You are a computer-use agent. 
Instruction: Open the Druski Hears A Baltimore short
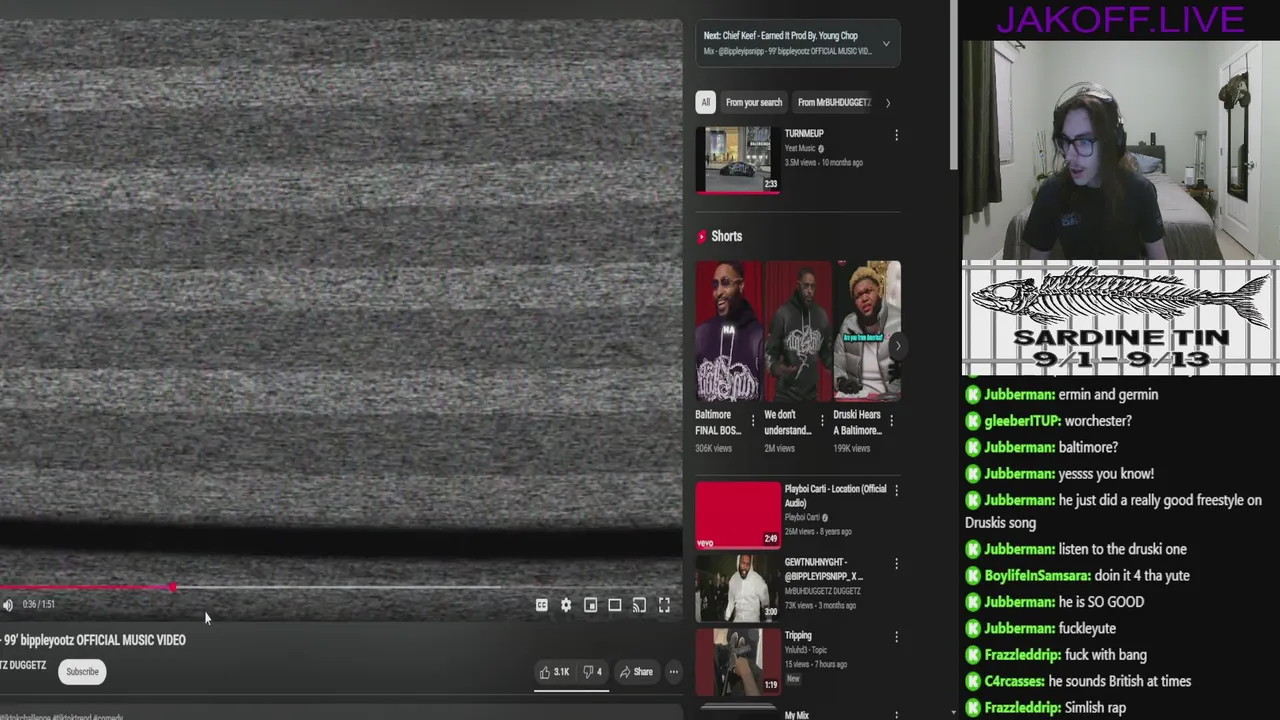(x=867, y=331)
